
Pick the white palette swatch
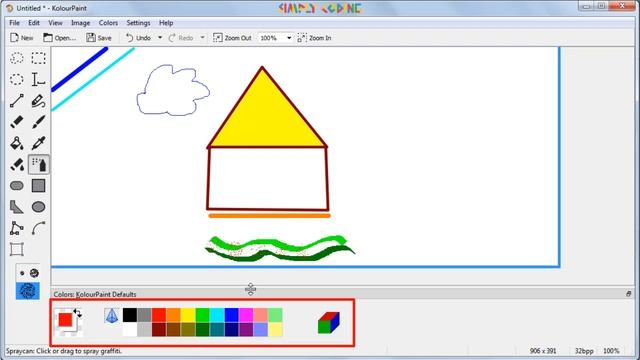tap(130, 329)
